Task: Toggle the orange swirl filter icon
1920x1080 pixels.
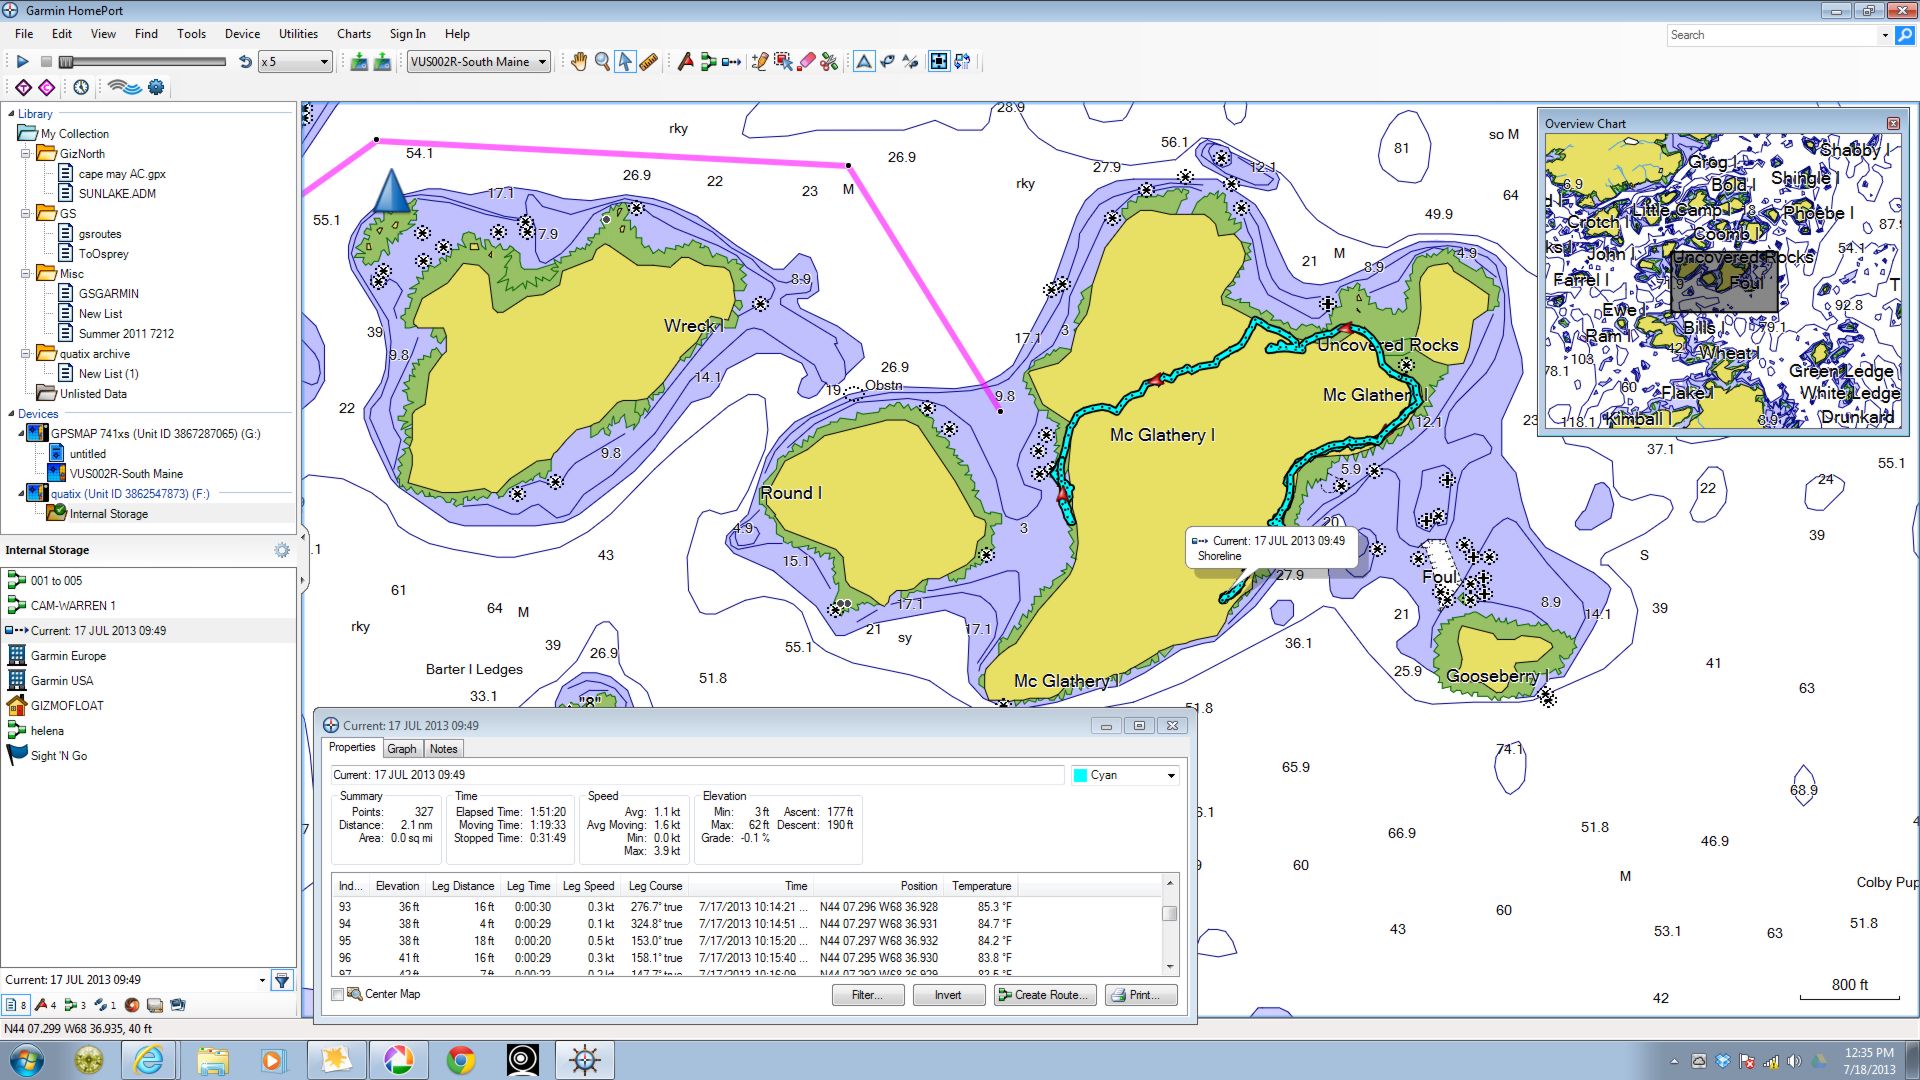Action: (132, 1005)
